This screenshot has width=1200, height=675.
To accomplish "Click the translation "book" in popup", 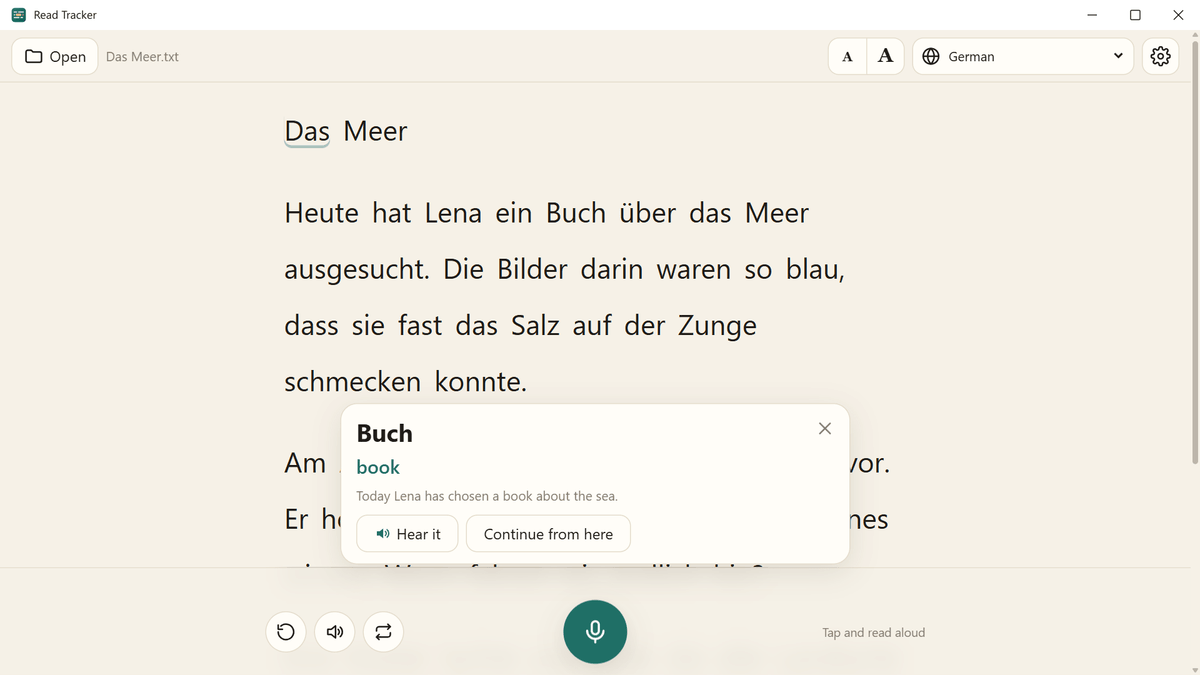I will point(378,467).
